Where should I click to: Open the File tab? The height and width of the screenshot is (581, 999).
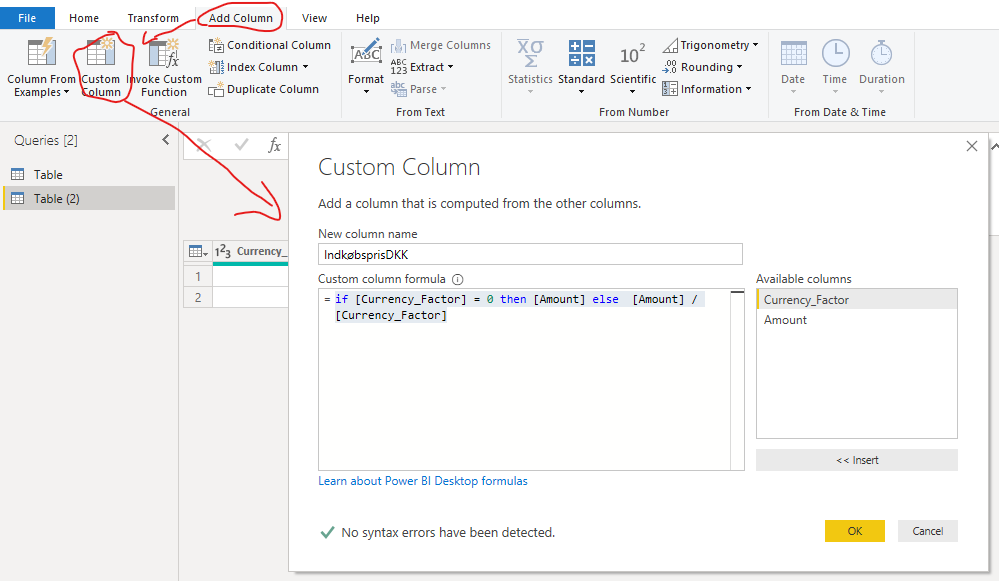[27, 18]
